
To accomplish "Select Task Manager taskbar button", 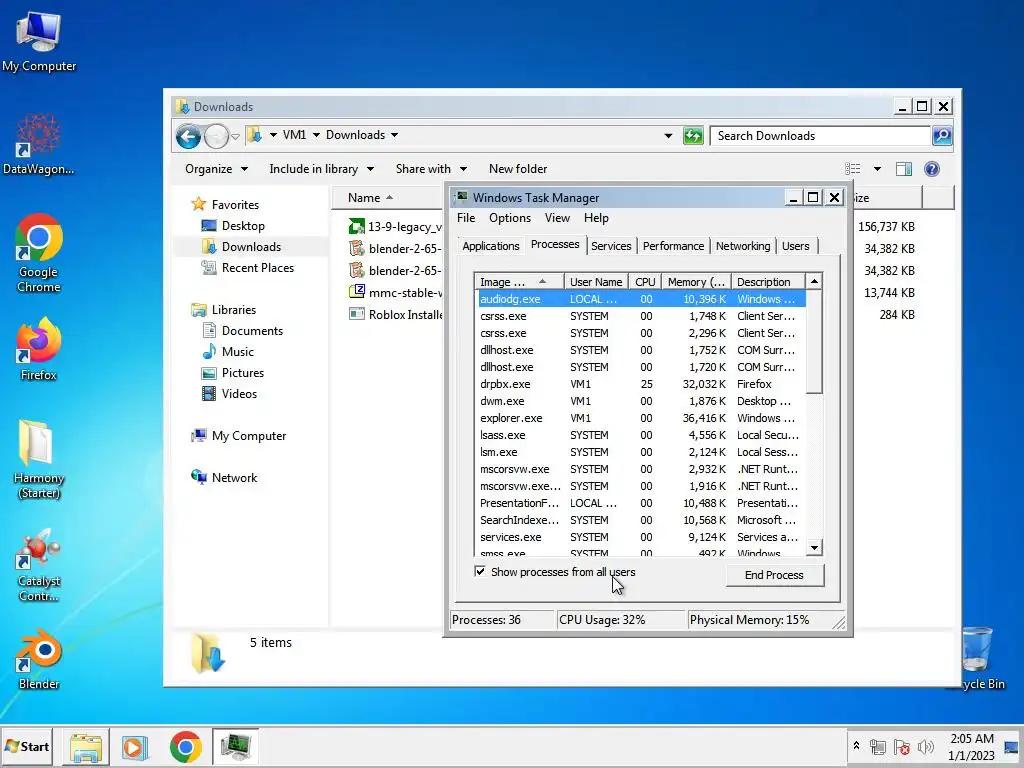I will 236,747.
